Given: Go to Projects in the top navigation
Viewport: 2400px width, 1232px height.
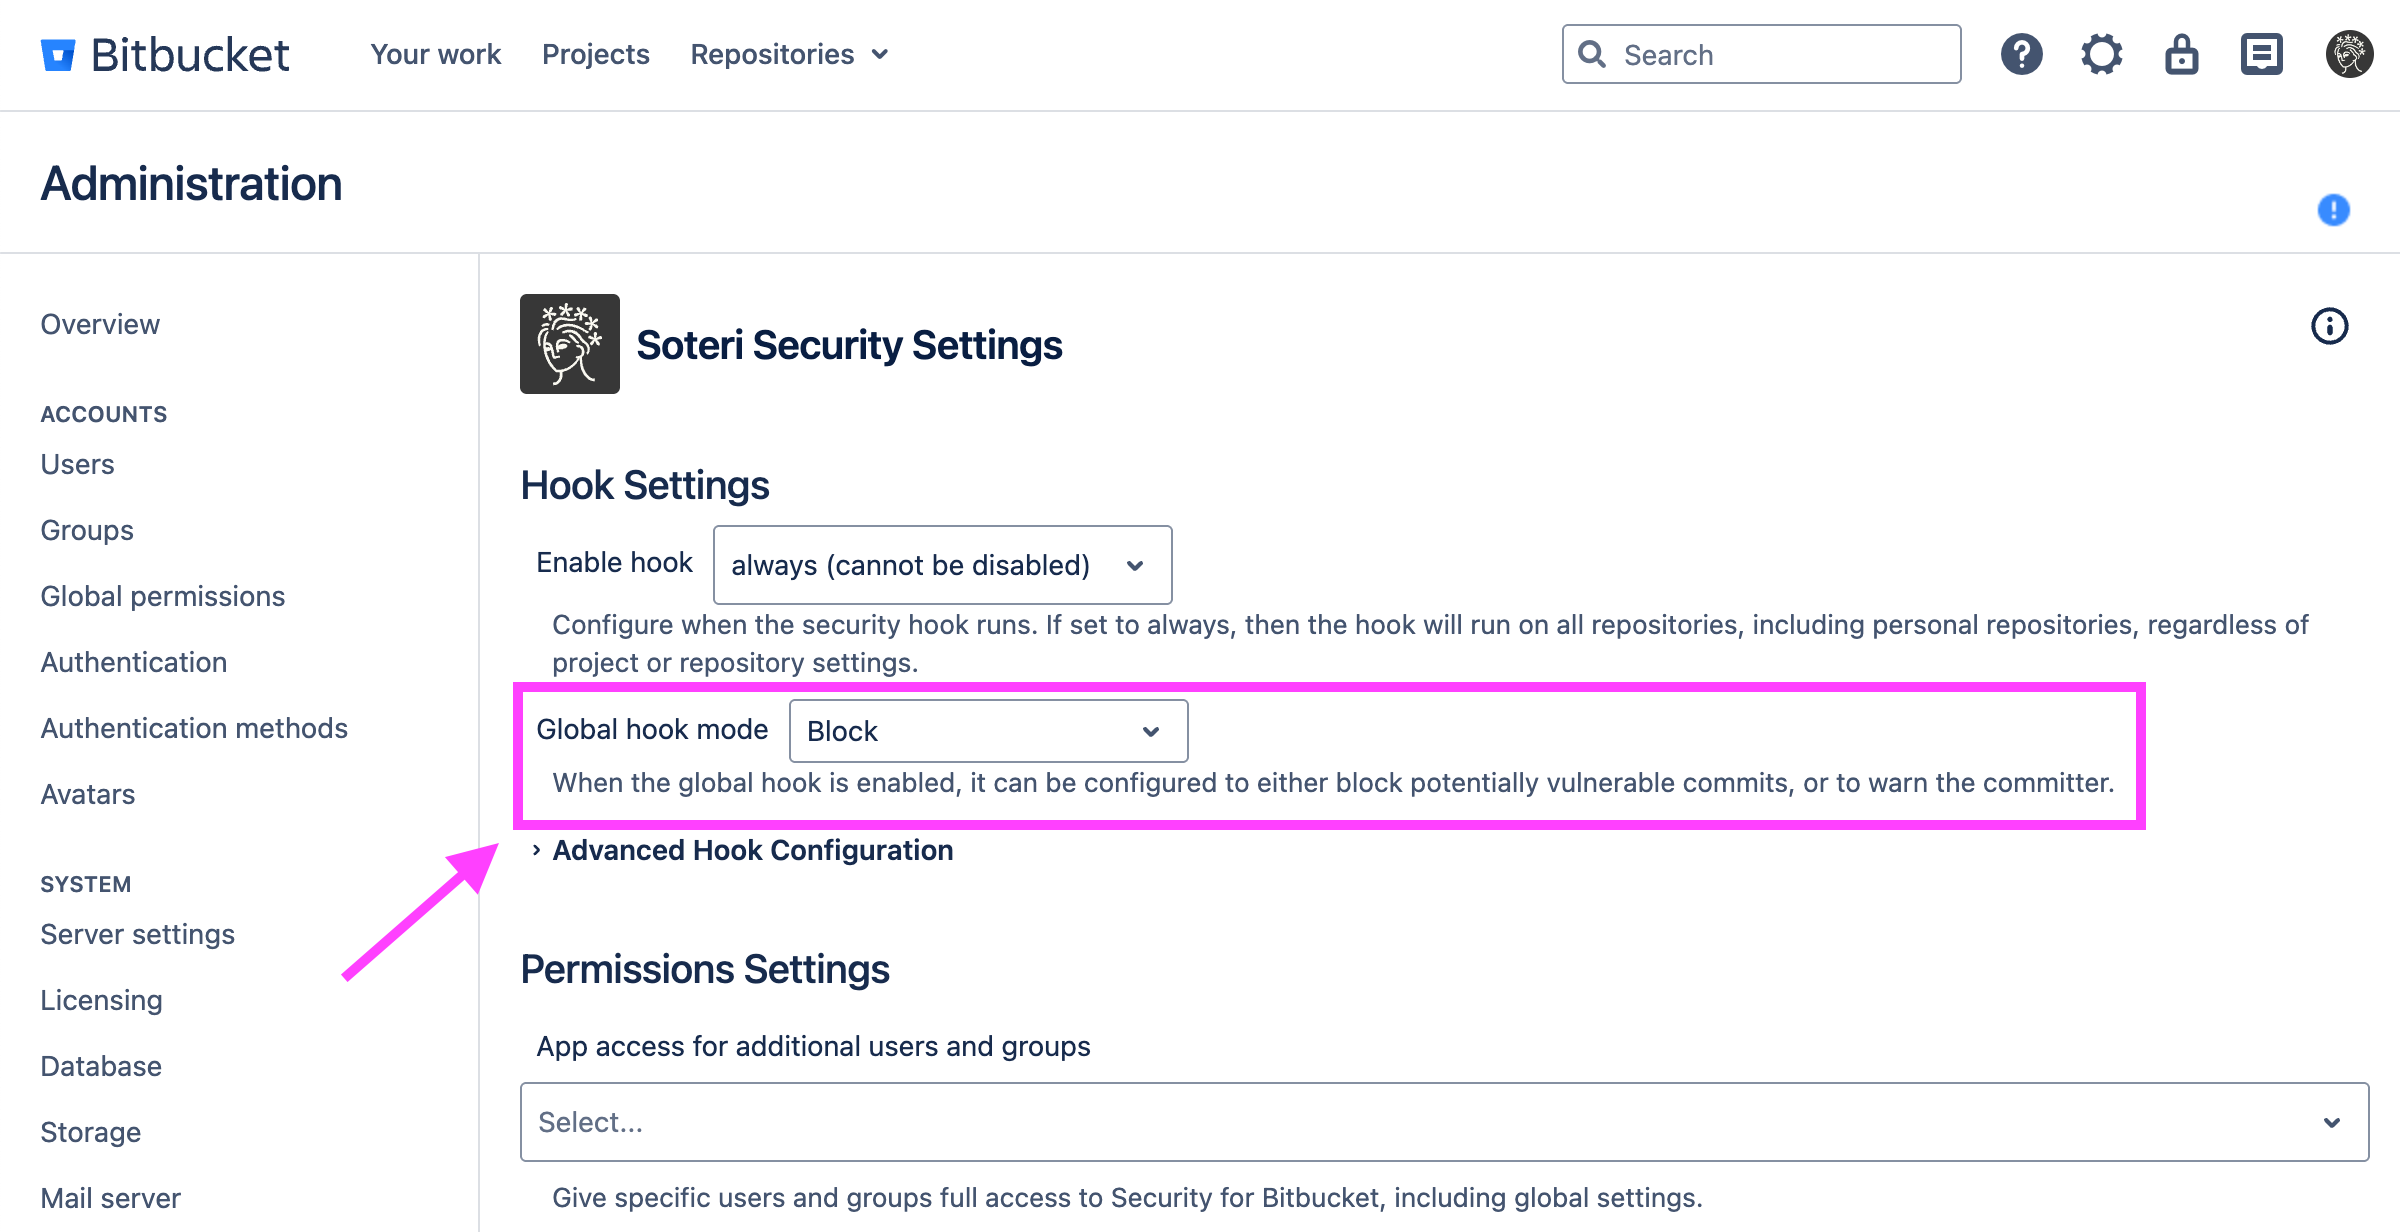Looking at the screenshot, I should click(x=595, y=54).
